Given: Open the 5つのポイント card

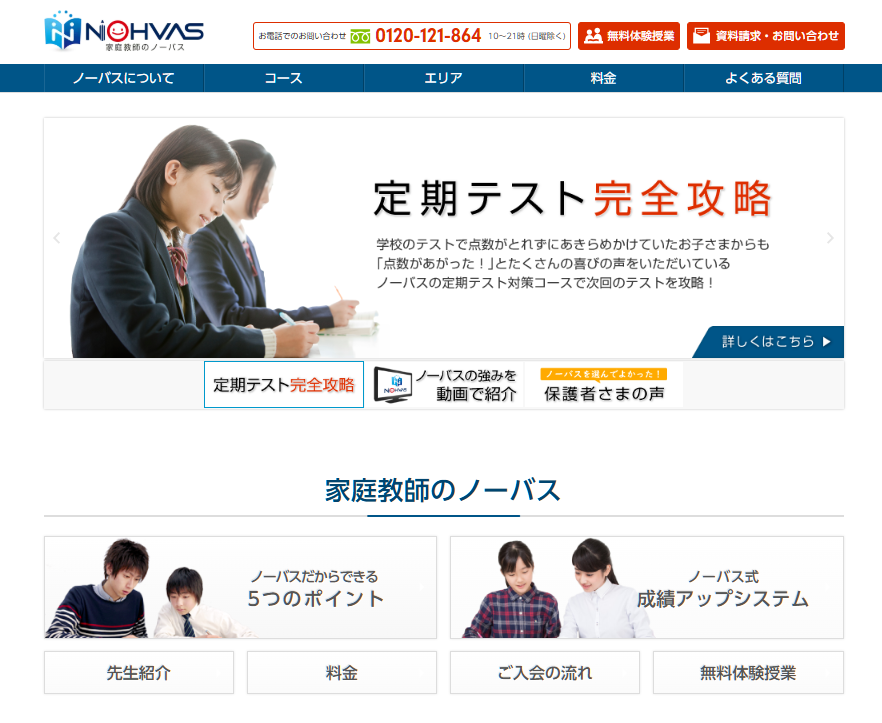Looking at the screenshot, I should [241, 587].
